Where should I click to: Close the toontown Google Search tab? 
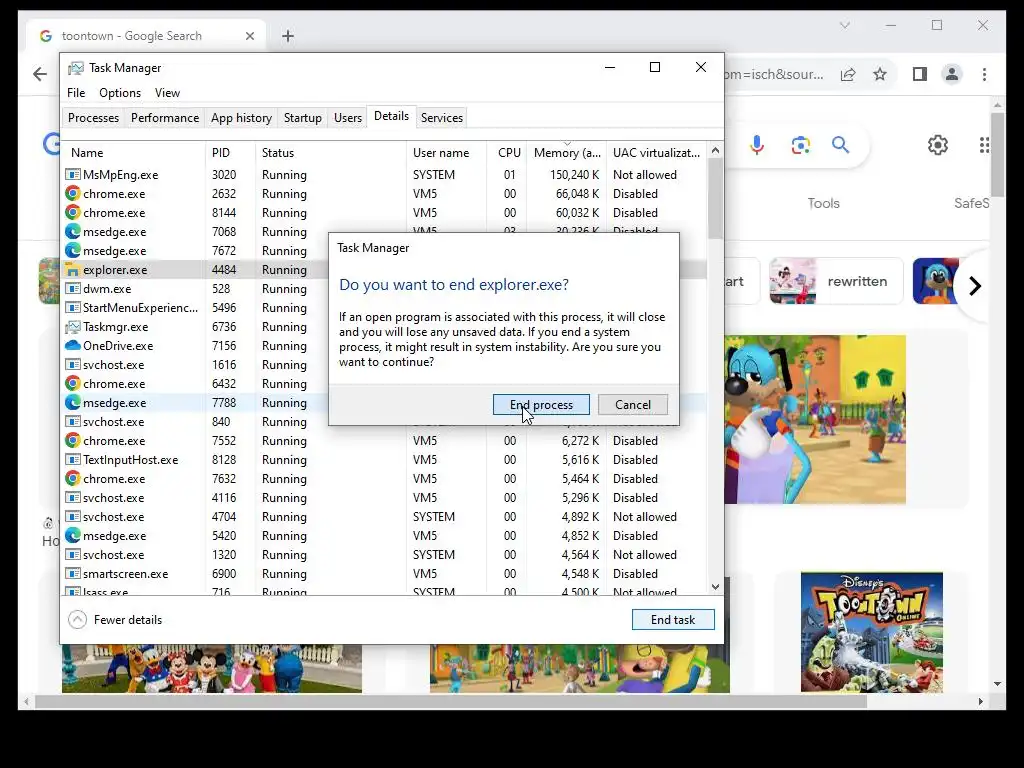click(249, 36)
